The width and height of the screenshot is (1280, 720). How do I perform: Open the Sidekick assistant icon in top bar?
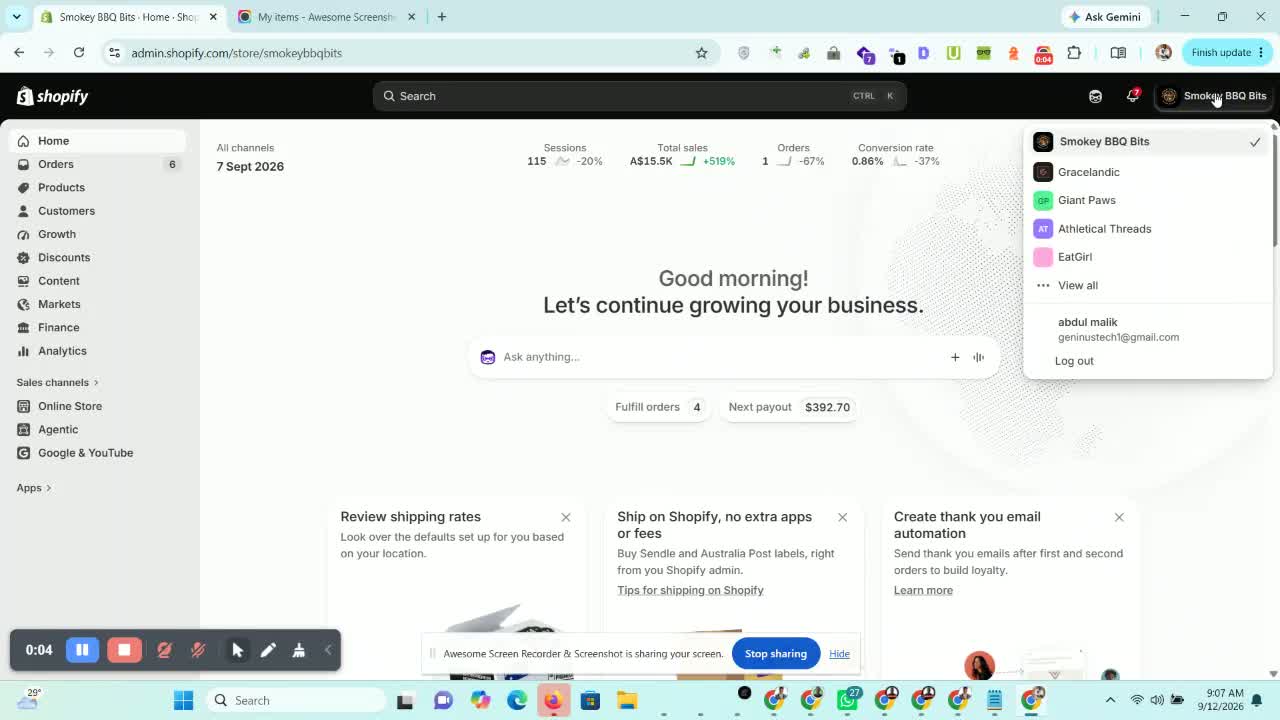pyautogui.click(x=1095, y=96)
